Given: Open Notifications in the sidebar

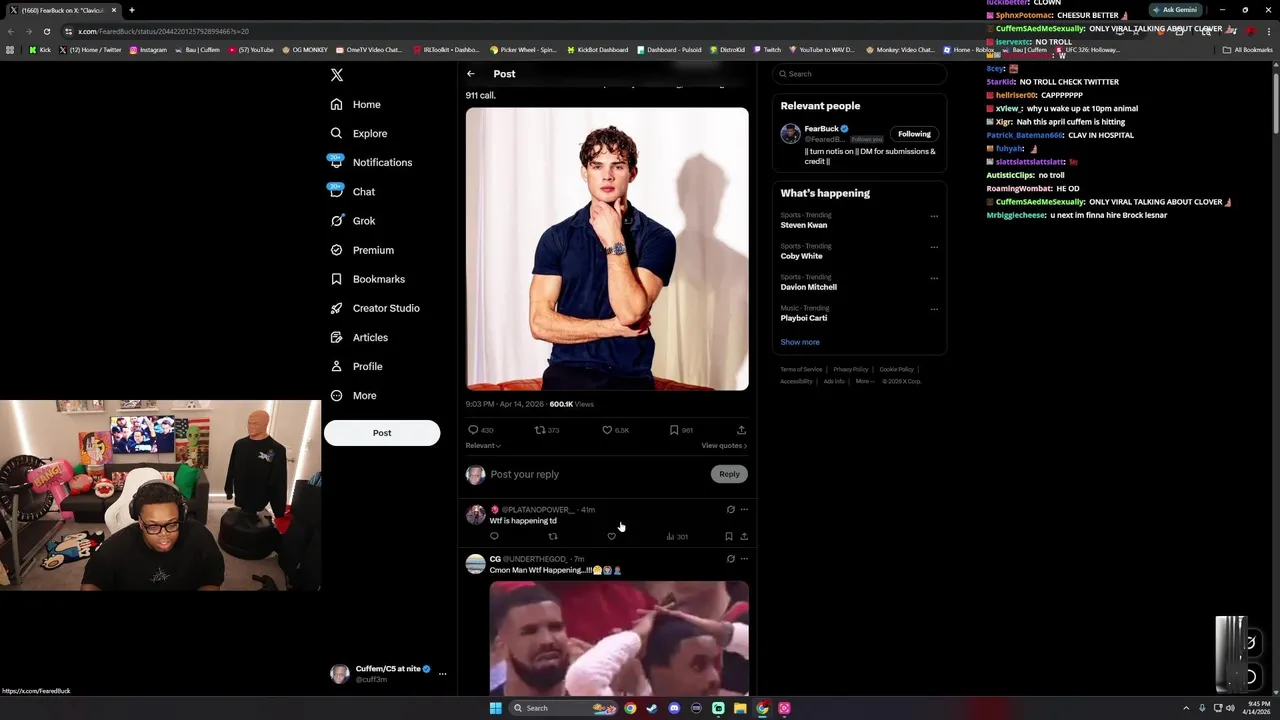Looking at the screenshot, I should point(371,162).
